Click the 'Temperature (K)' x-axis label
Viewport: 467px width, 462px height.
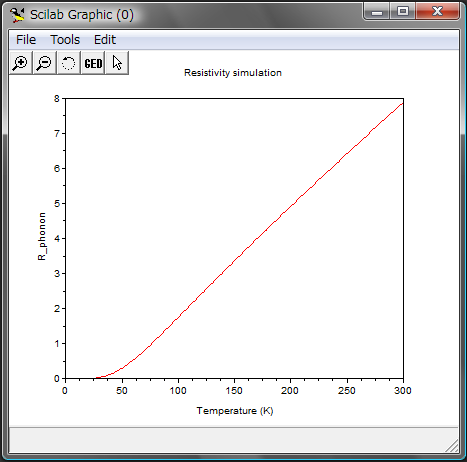(x=235, y=411)
